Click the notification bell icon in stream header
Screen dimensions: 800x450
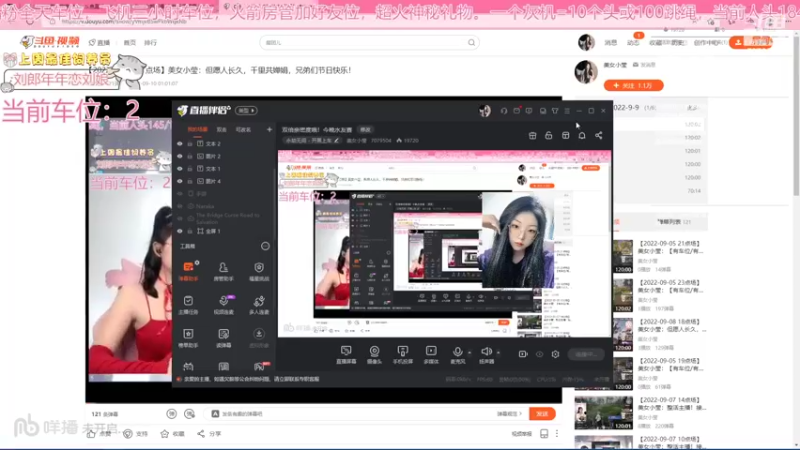tap(582, 135)
